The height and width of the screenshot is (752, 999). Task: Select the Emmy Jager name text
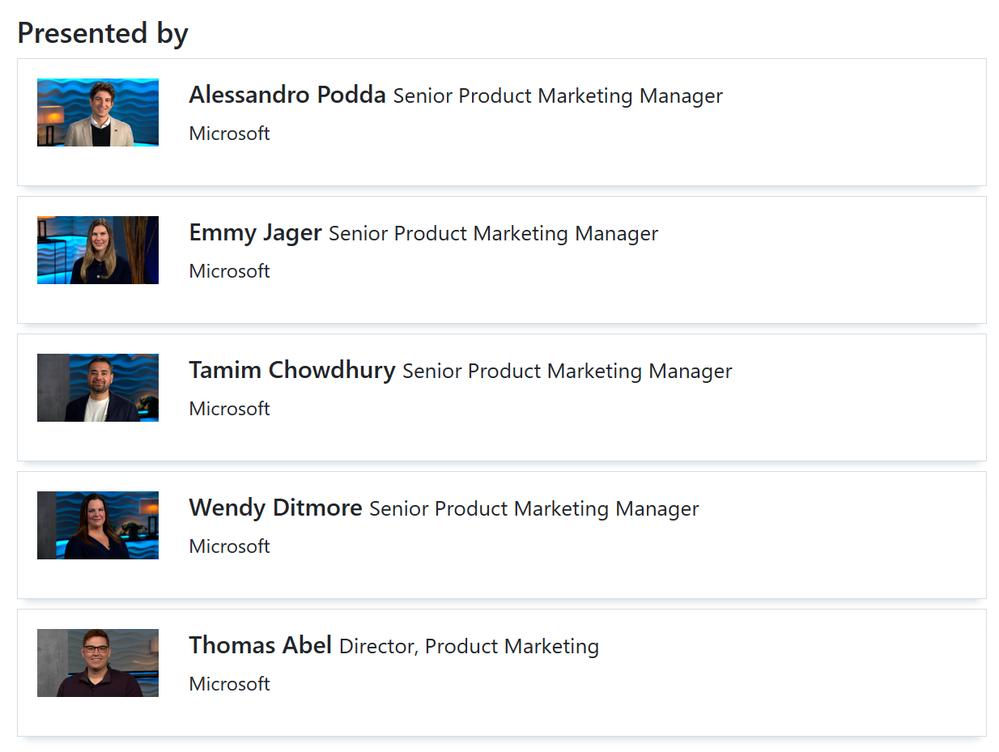(255, 233)
